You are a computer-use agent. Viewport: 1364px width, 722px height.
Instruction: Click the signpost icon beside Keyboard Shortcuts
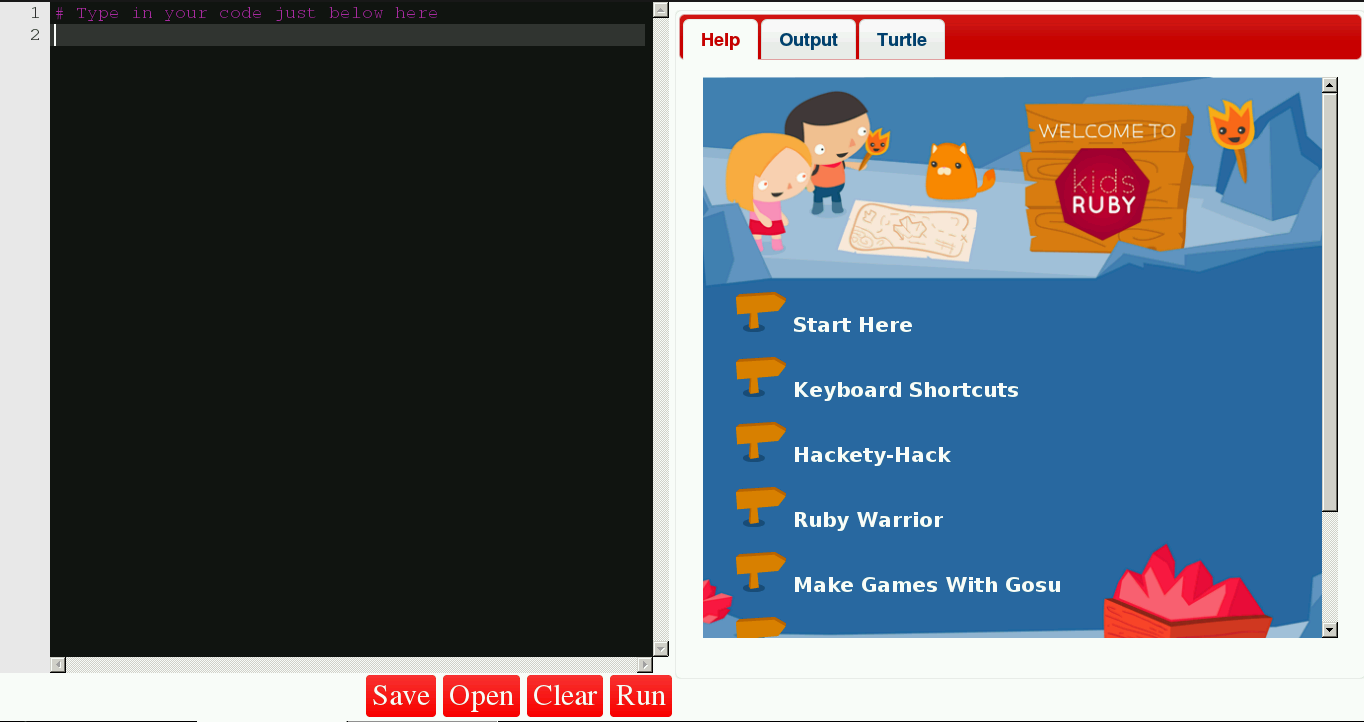pyautogui.click(x=760, y=377)
